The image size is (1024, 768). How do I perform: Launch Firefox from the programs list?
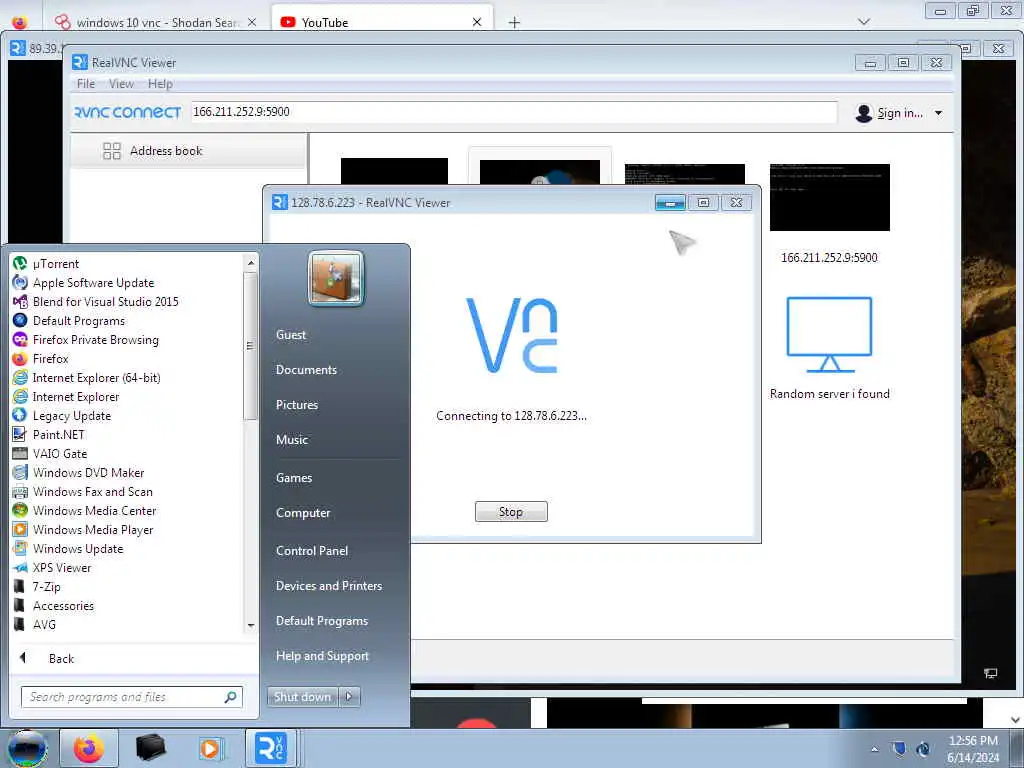tap(50, 359)
